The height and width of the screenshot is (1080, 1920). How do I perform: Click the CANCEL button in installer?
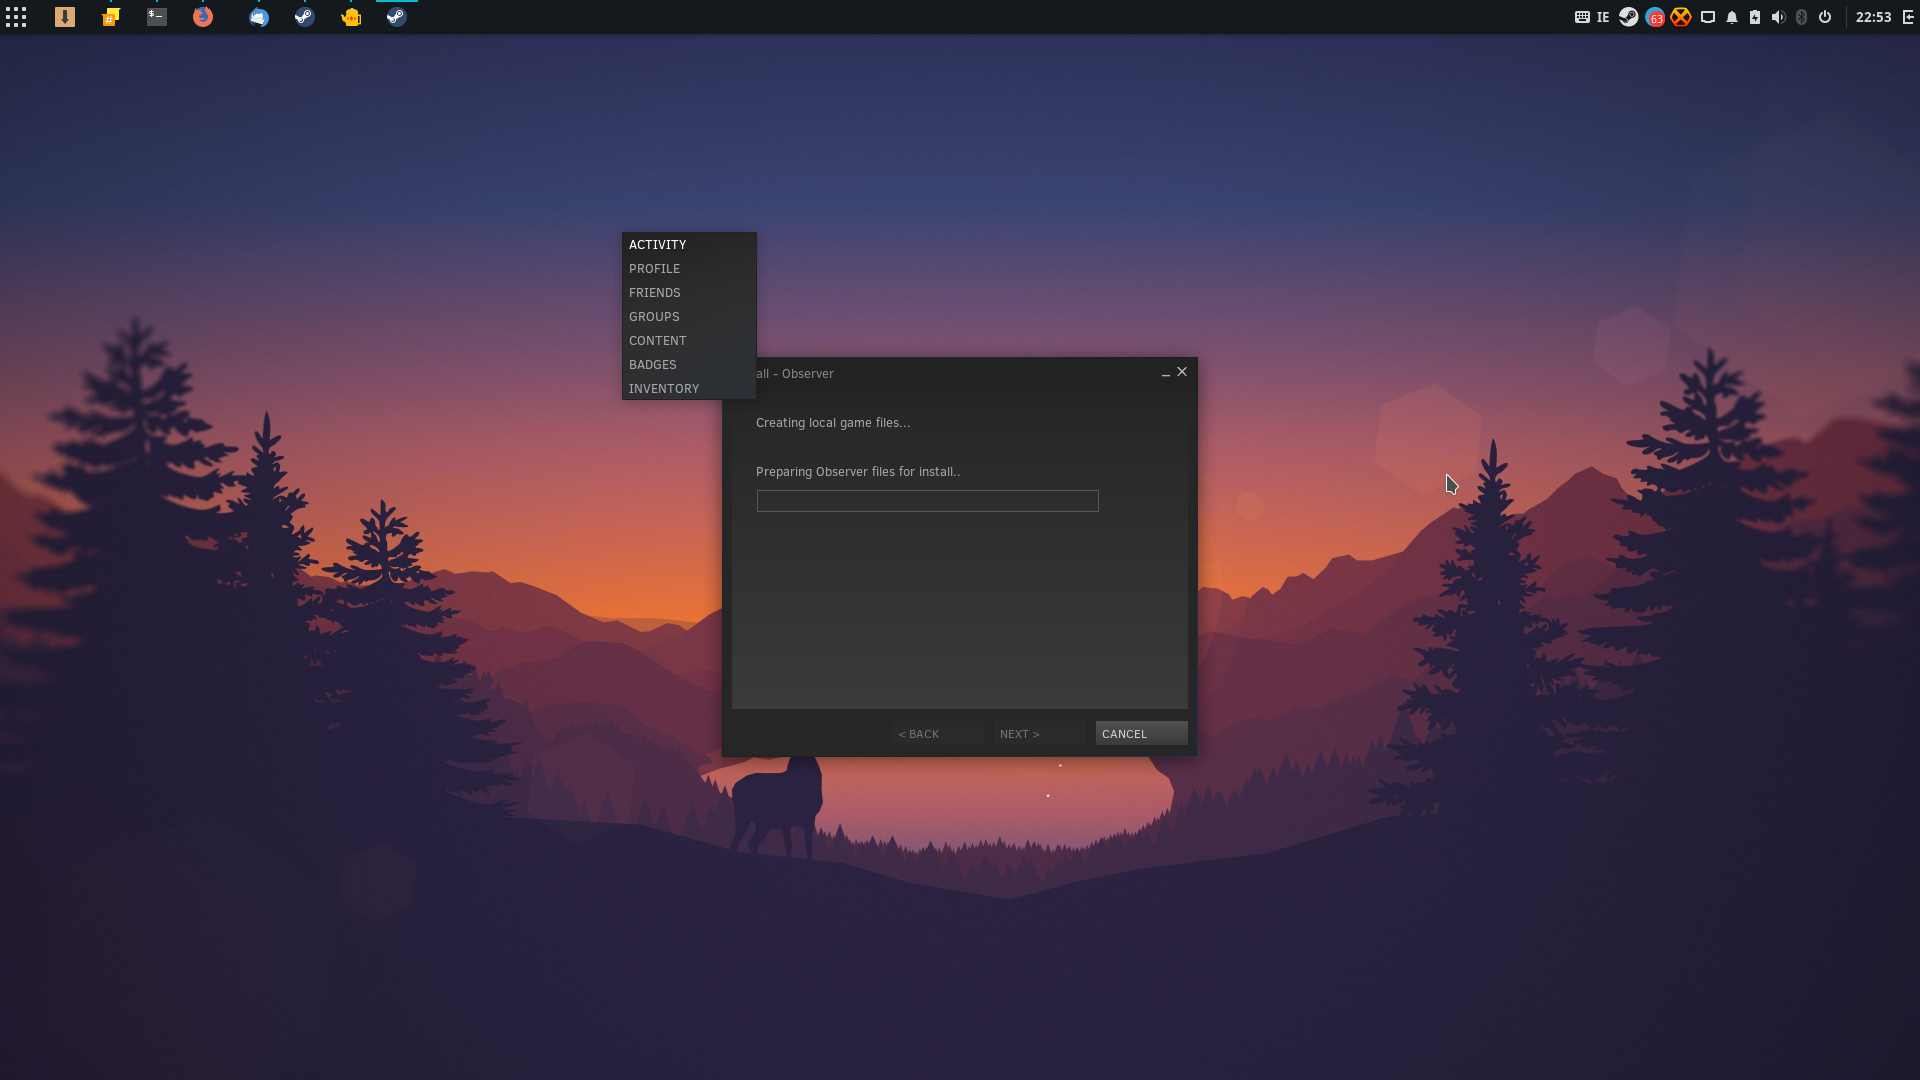1141,734
